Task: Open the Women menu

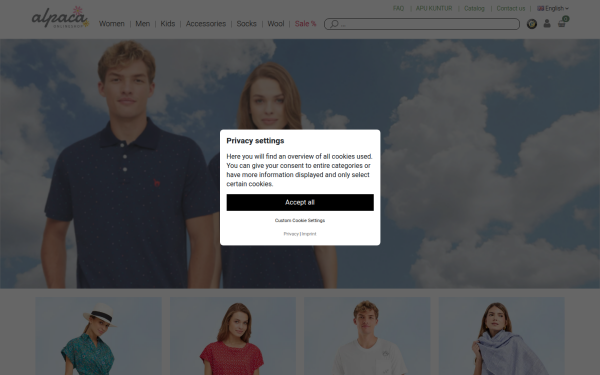Action: [112, 24]
